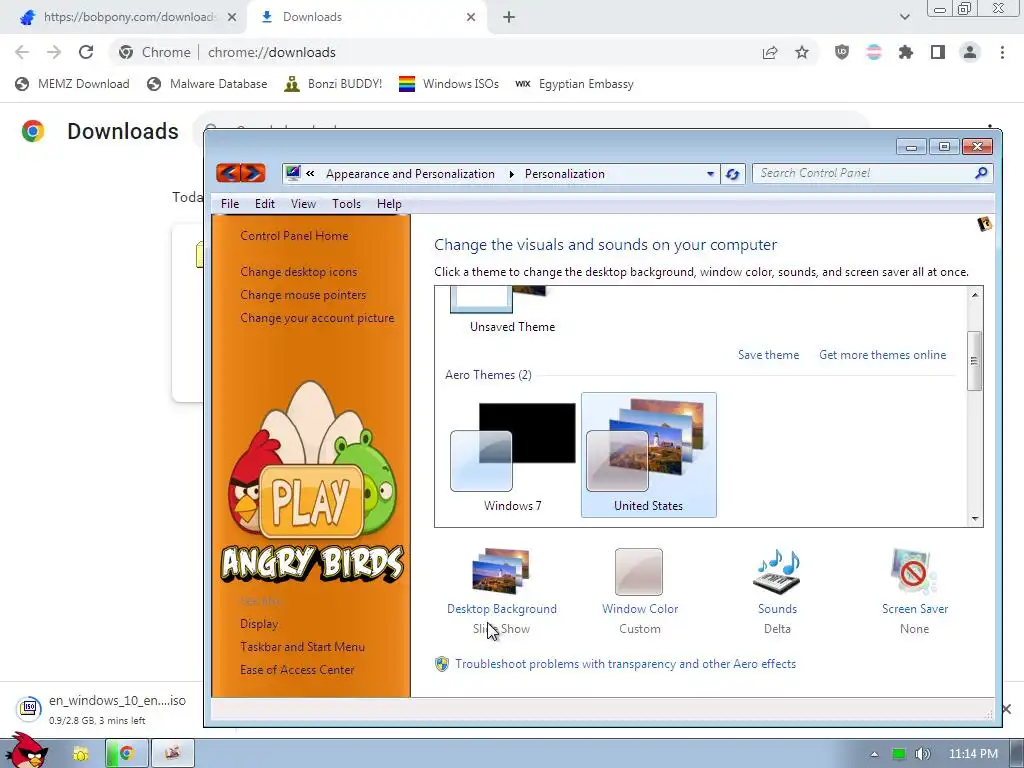Image resolution: width=1024 pixels, height=768 pixels.
Task: Close the bobpony.com tab
Action: (232, 18)
